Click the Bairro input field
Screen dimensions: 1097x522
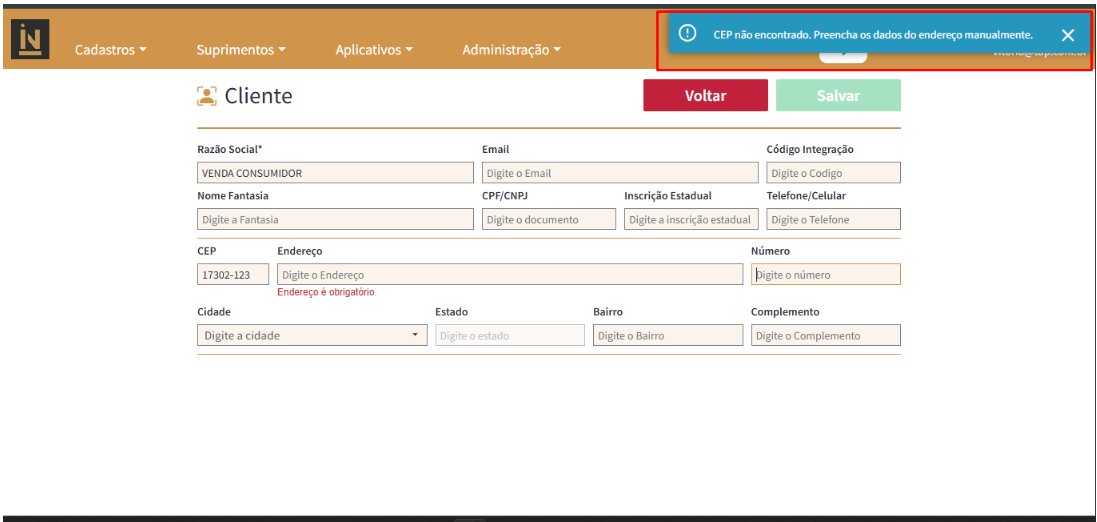coord(667,336)
